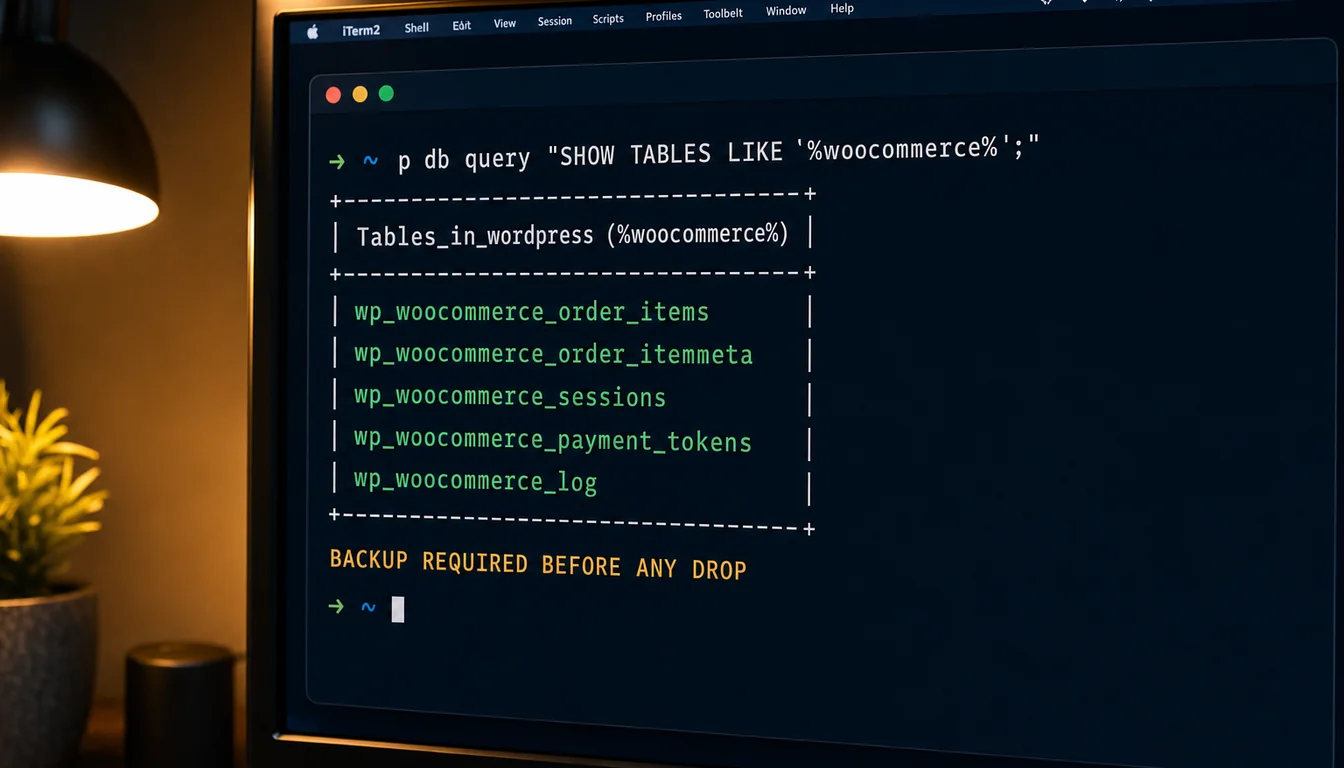1344x768 pixels.
Task: Select the wp_woocommerce_payment_tokens row
Action: click(552, 440)
